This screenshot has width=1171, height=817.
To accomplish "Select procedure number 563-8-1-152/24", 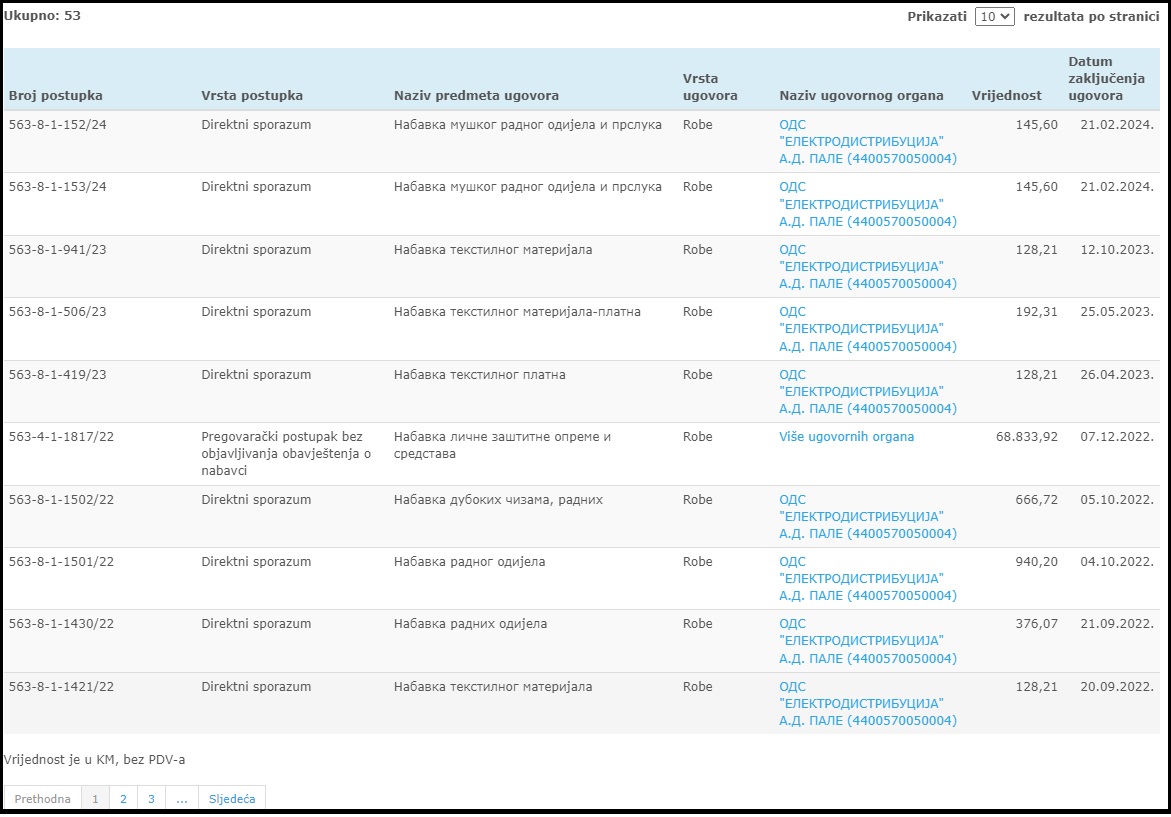I will click(58, 125).
